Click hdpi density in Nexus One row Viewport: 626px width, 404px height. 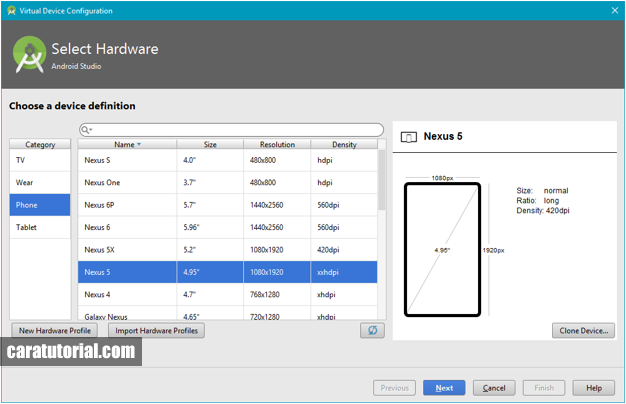344,183
